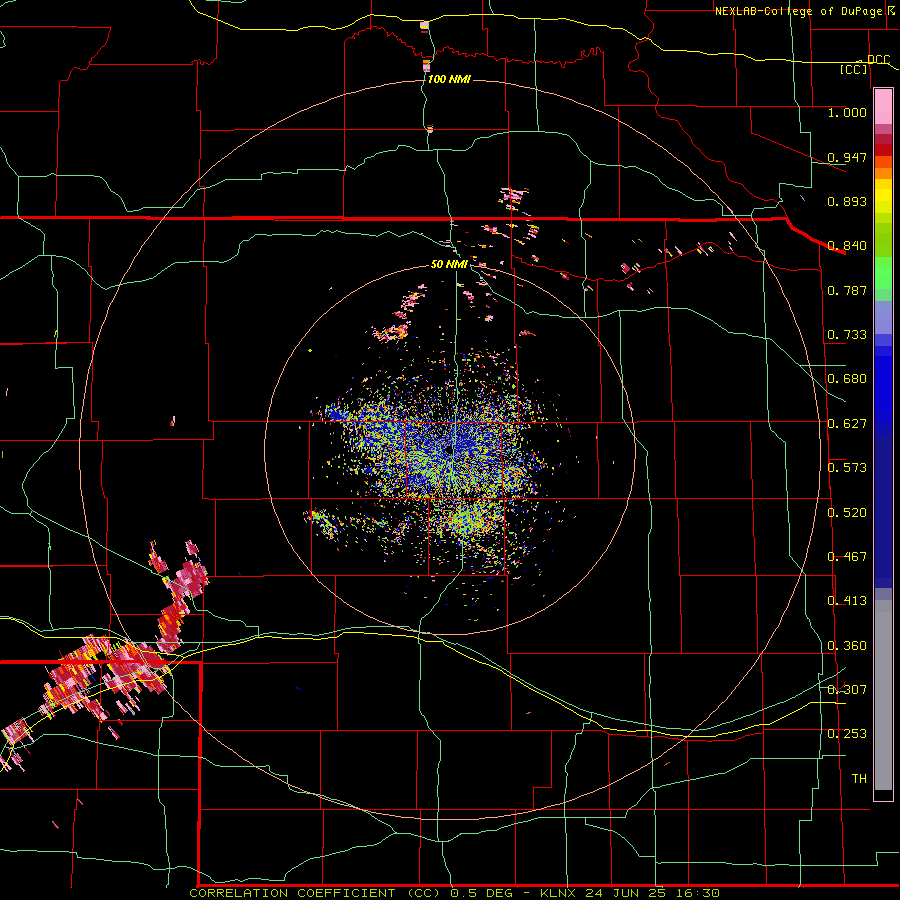Click the 100 NMI range ring label
900x900 pixels.
tap(449, 79)
